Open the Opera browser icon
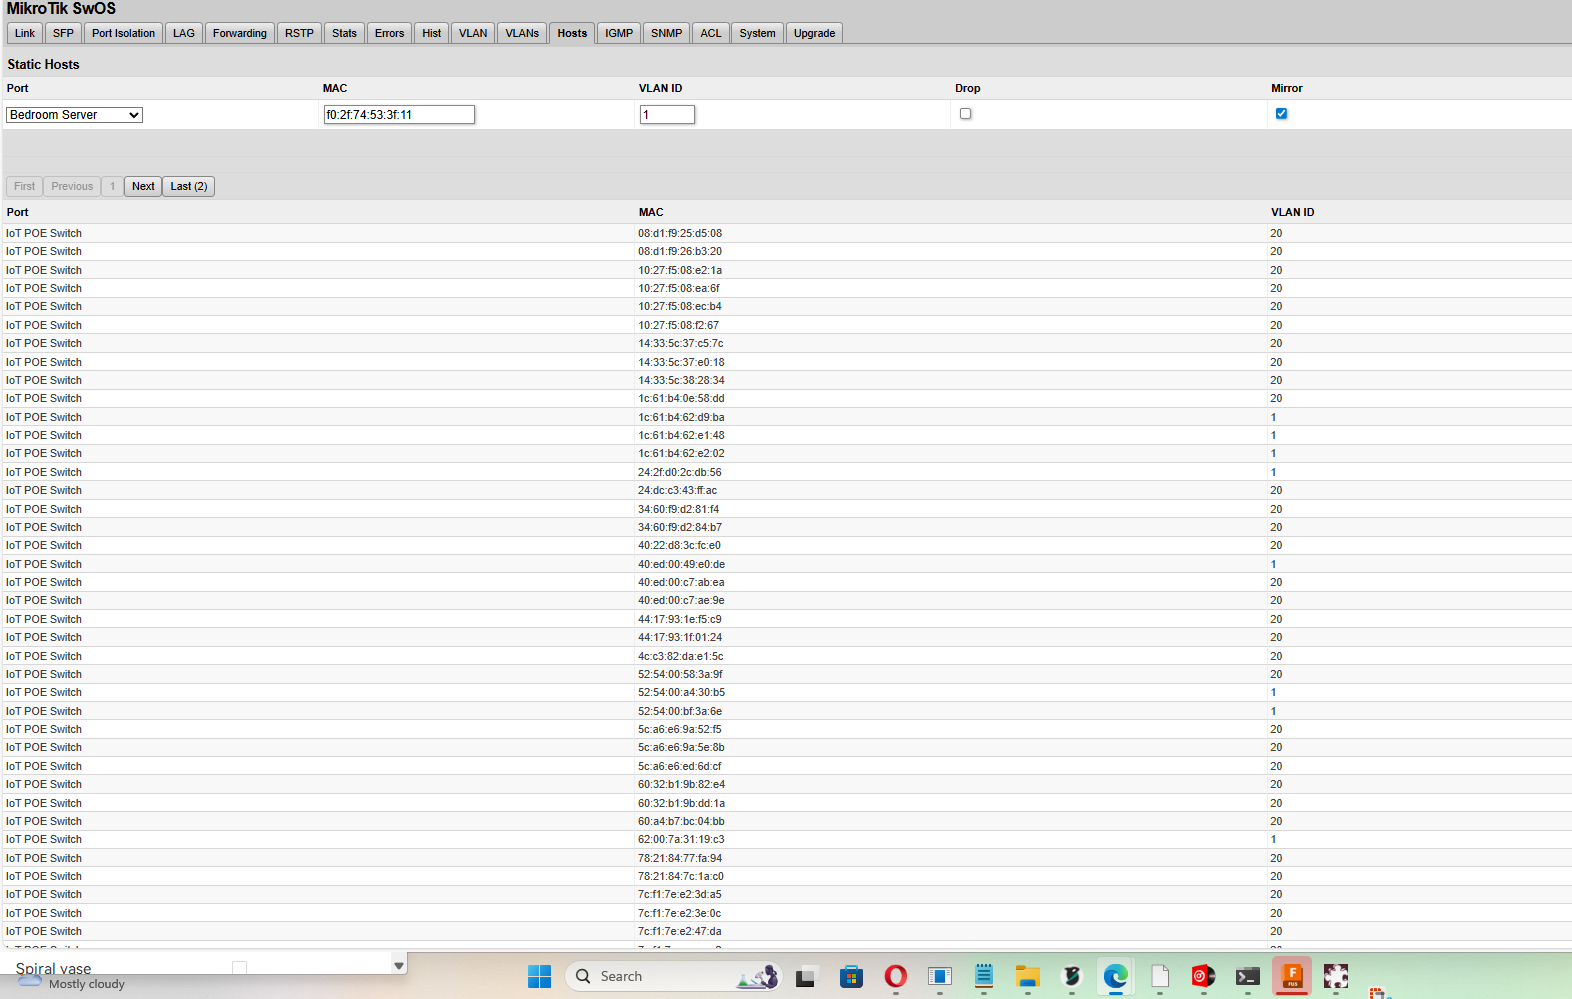Image resolution: width=1572 pixels, height=999 pixels. click(x=895, y=976)
